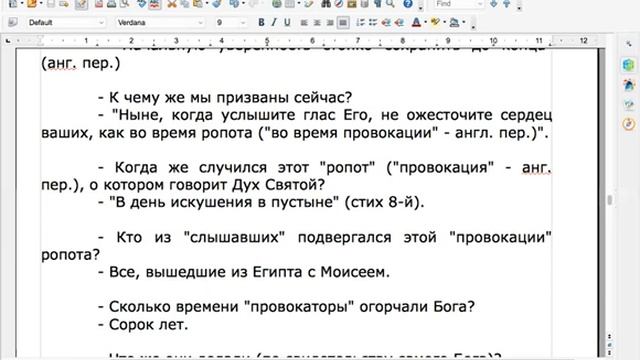Screen dimensions: 640x360
Task: Open the font size 9 dropdown
Action: coord(243,23)
